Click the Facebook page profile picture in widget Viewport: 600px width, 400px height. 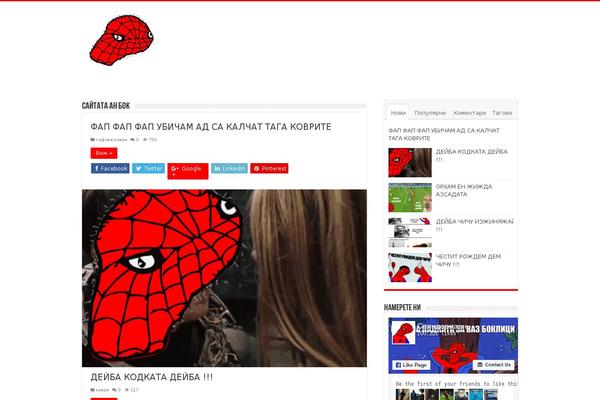point(403,333)
